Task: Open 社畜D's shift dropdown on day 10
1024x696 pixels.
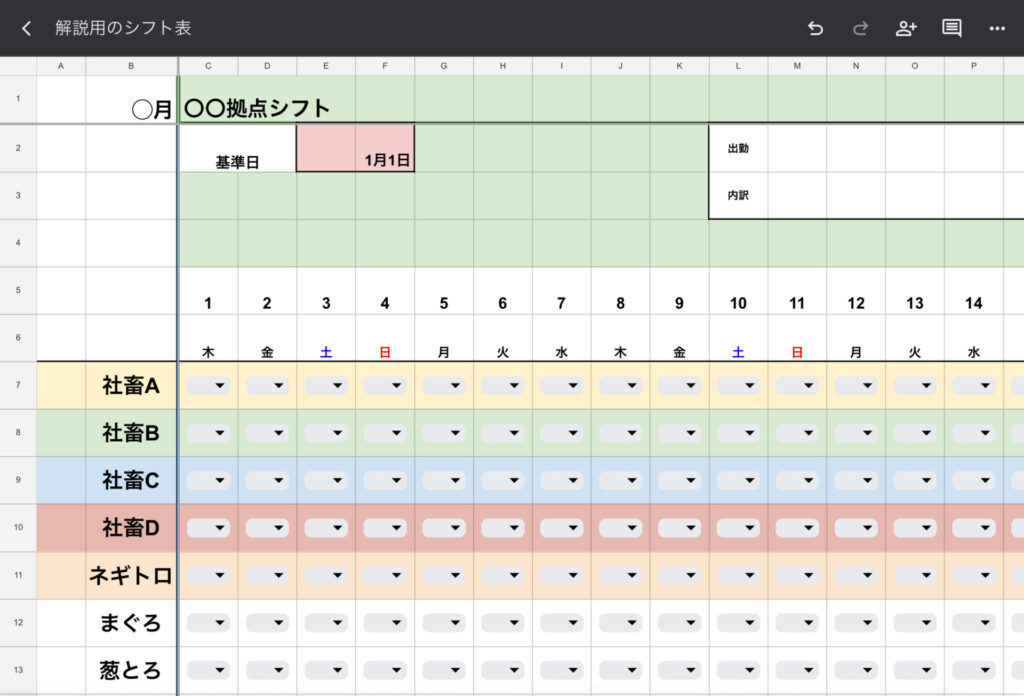Action: point(738,527)
